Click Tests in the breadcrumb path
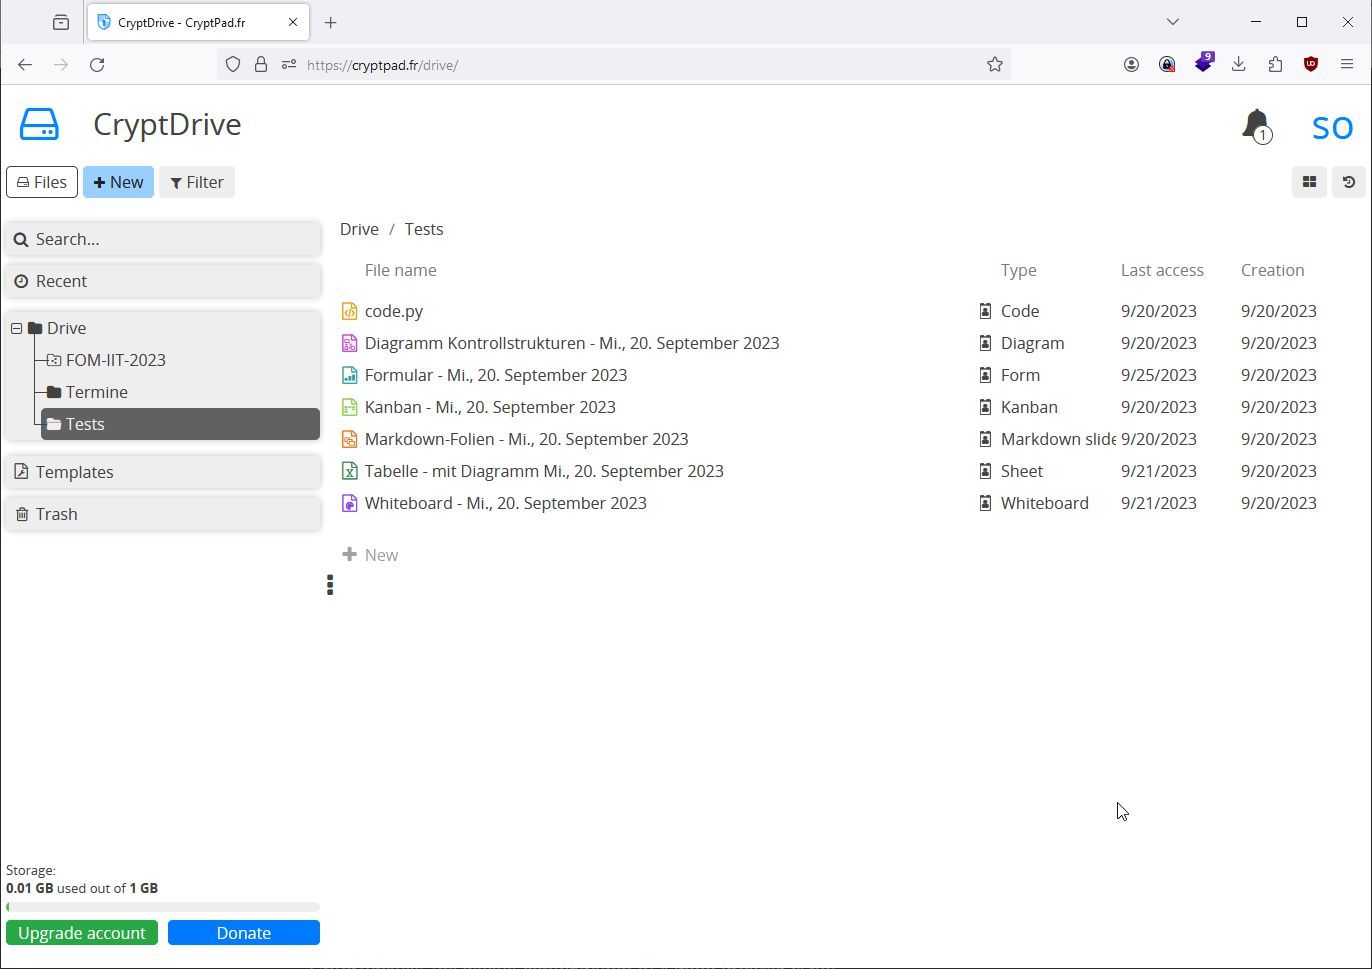Image resolution: width=1372 pixels, height=969 pixels. coord(424,229)
